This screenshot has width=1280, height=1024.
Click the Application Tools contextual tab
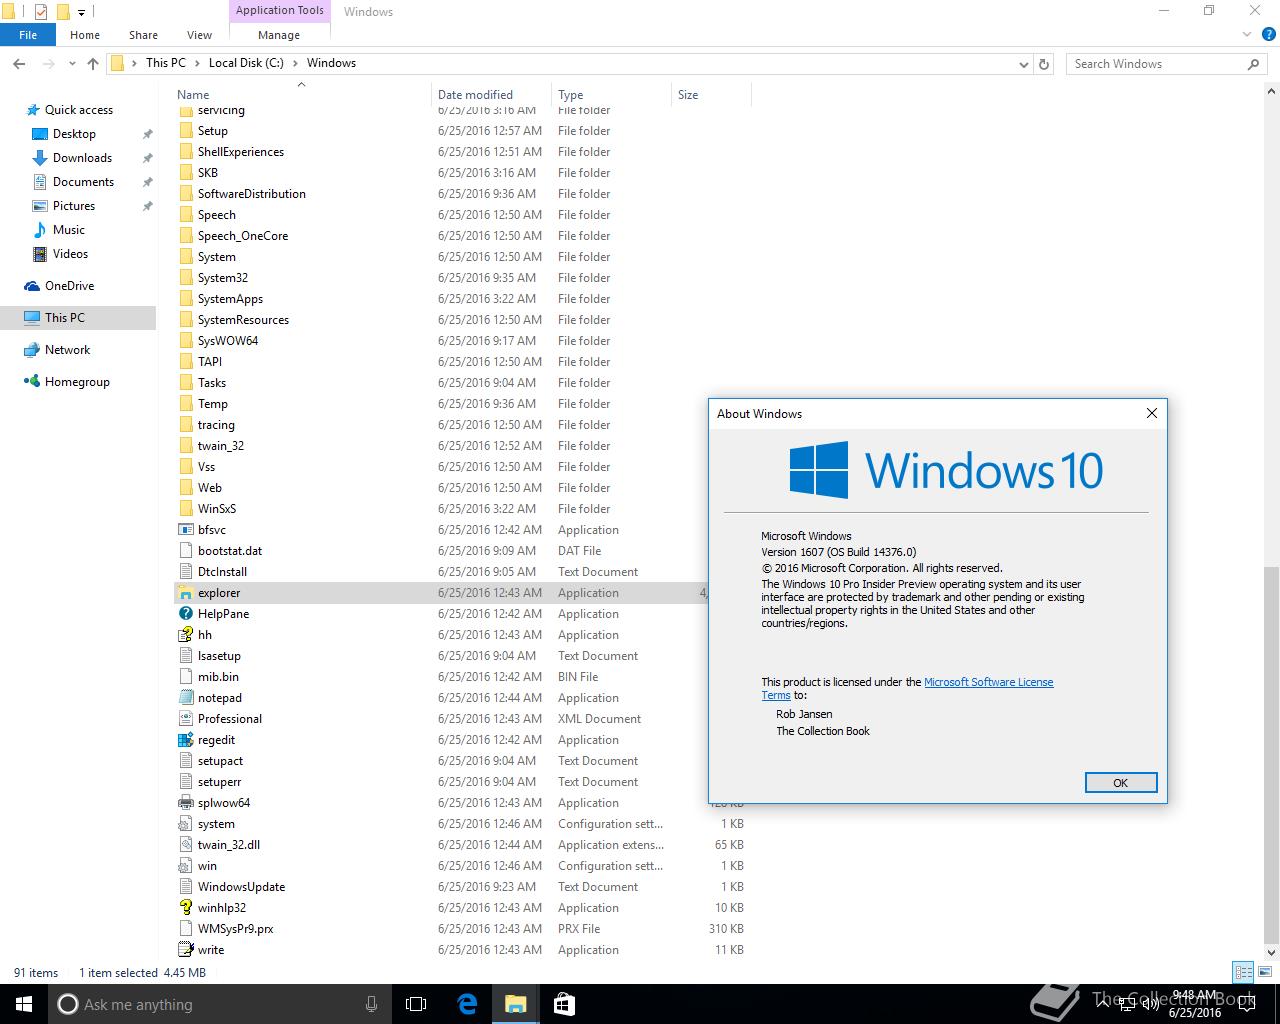point(280,10)
